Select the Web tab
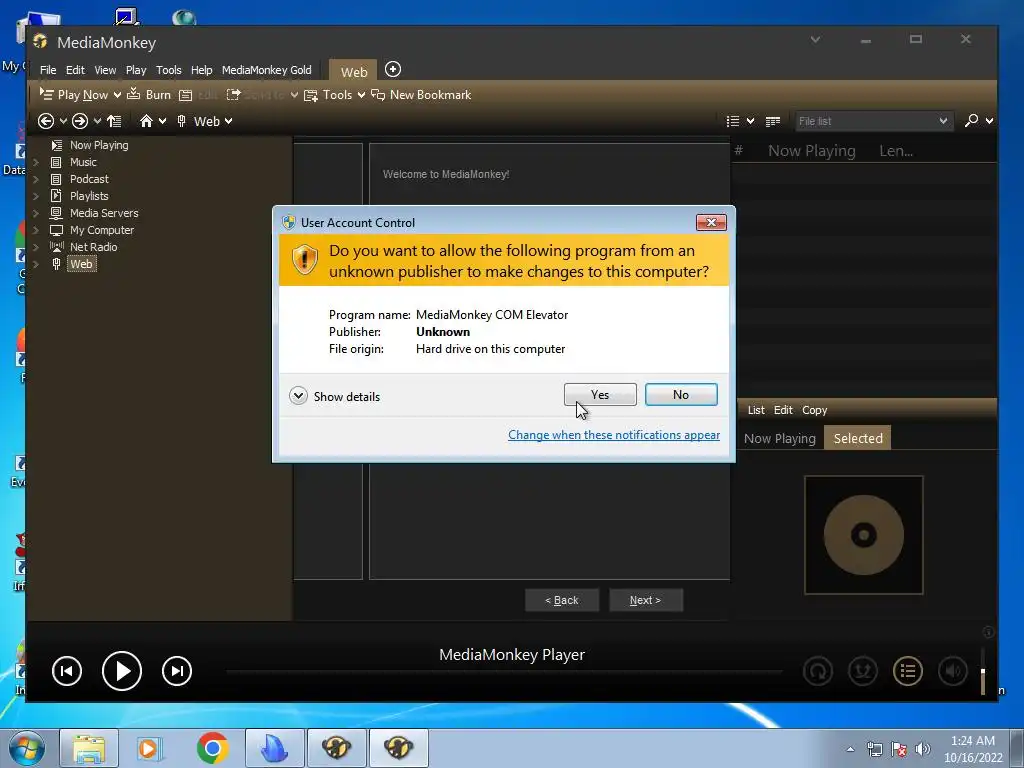The width and height of the screenshot is (1024, 768). tap(353, 72)
